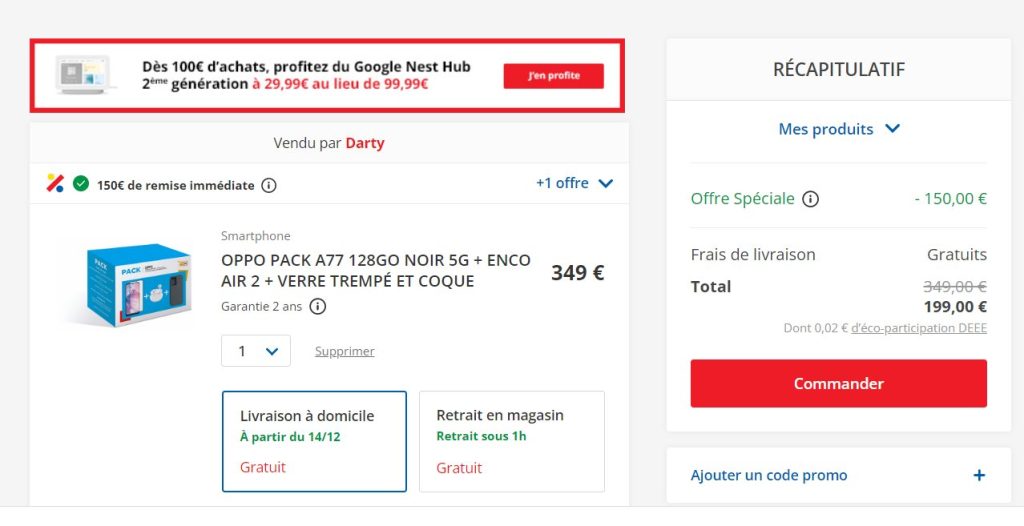Click info icon beside 150€ de remise immédiate
The height and width of the screenshot is (526, 1024).
coord(269,185)
